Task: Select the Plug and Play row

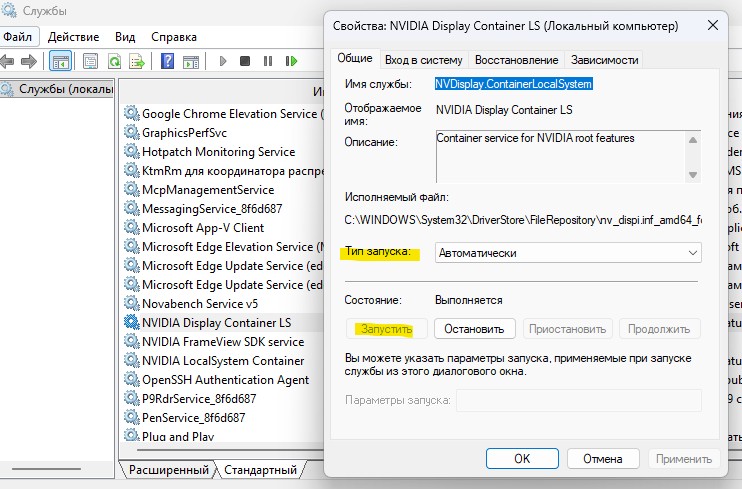Action: (222, 436)
